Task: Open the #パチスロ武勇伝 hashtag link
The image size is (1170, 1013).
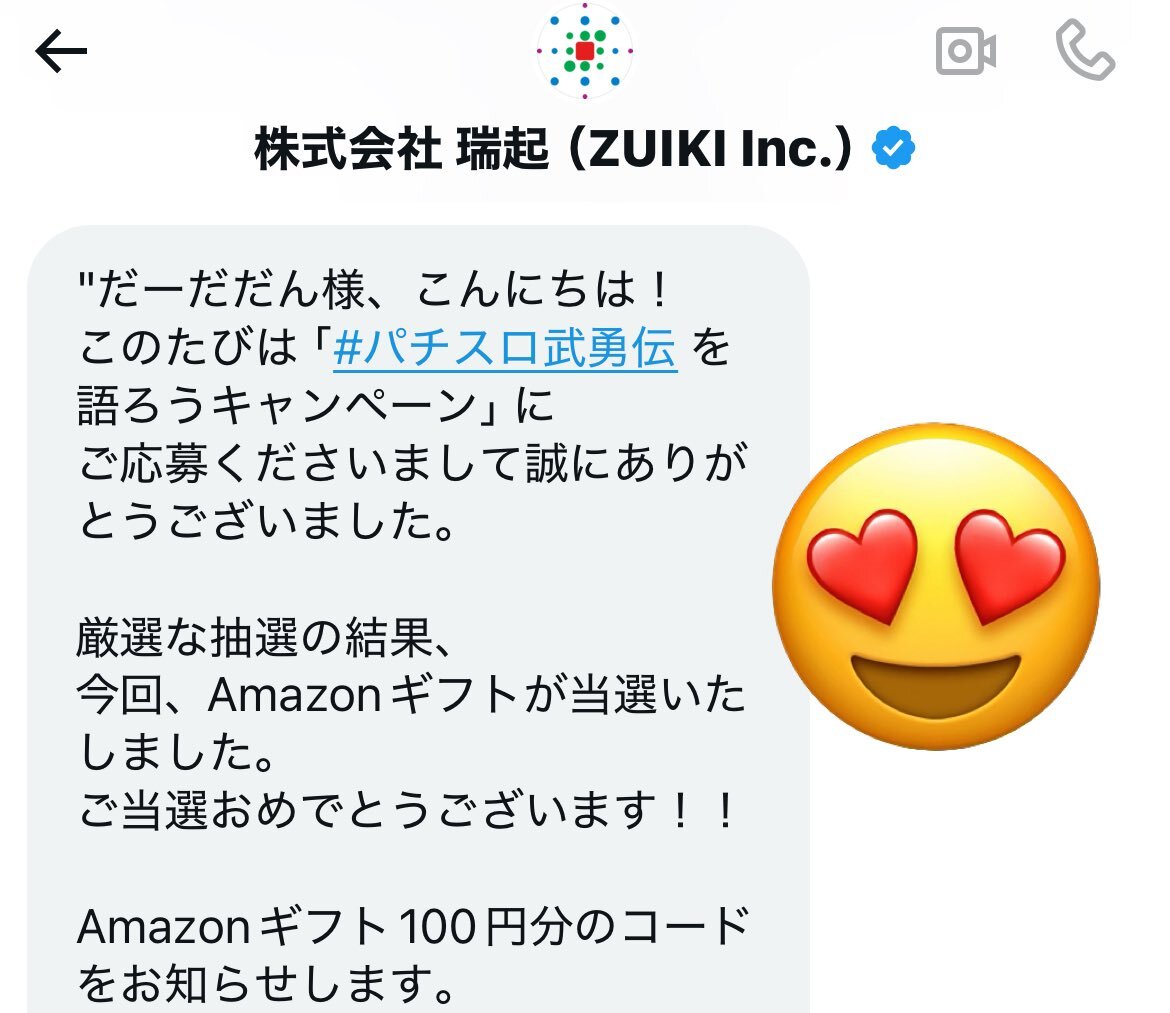Action: pyautogui.click(x=505, y=348)
